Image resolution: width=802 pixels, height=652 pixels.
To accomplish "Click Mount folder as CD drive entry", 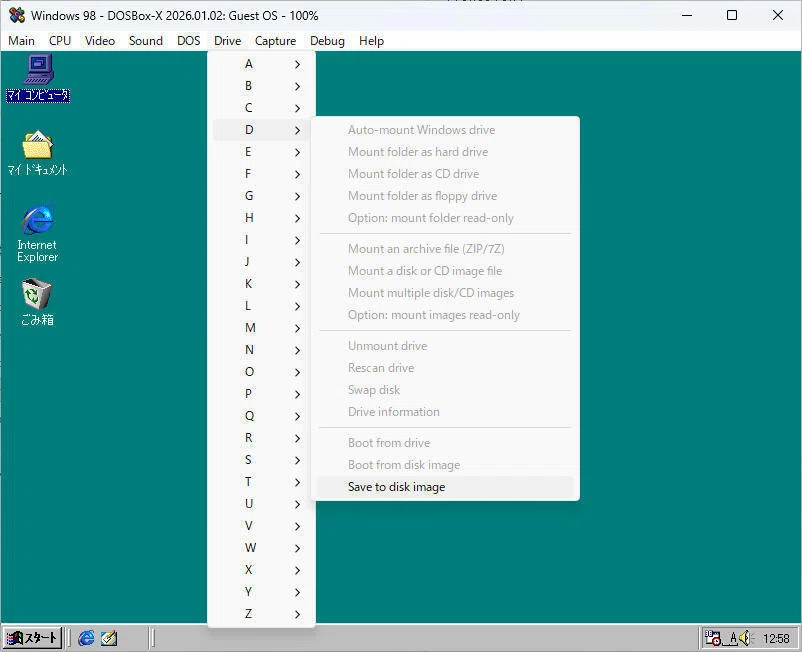I will (x=445, y=174).
